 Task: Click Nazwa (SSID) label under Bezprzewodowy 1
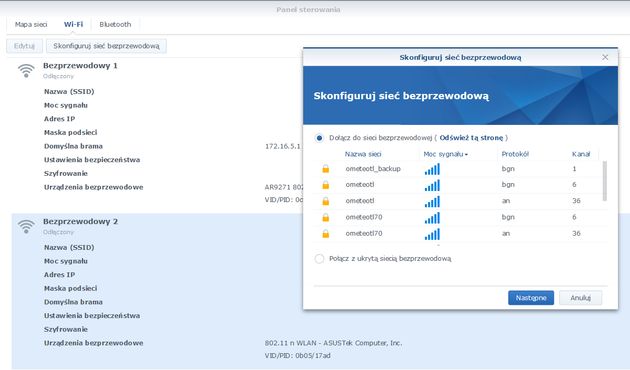click(x=69, y=92)
